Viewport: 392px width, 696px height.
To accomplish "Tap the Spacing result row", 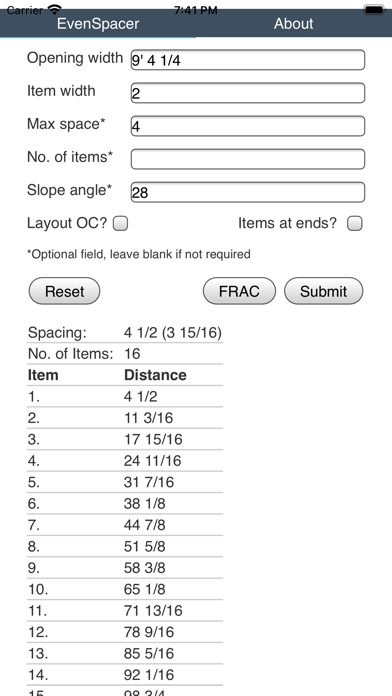I will pos(125,332).
